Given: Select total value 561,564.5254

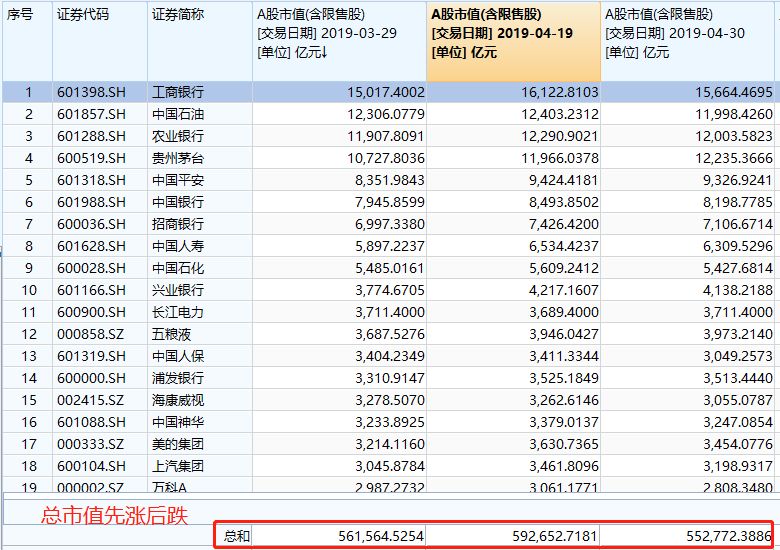Looking at the screenshot, I should pos(339,536).
